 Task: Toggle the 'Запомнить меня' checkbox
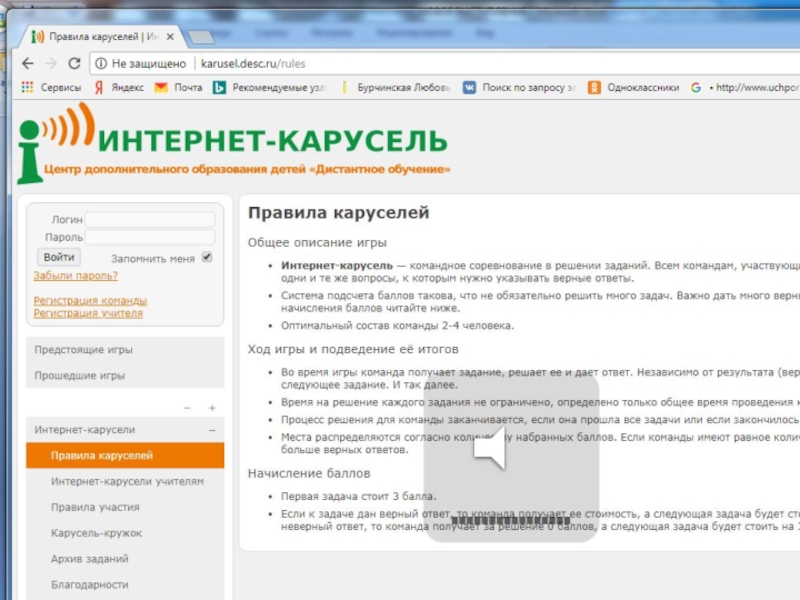point(207,257)
